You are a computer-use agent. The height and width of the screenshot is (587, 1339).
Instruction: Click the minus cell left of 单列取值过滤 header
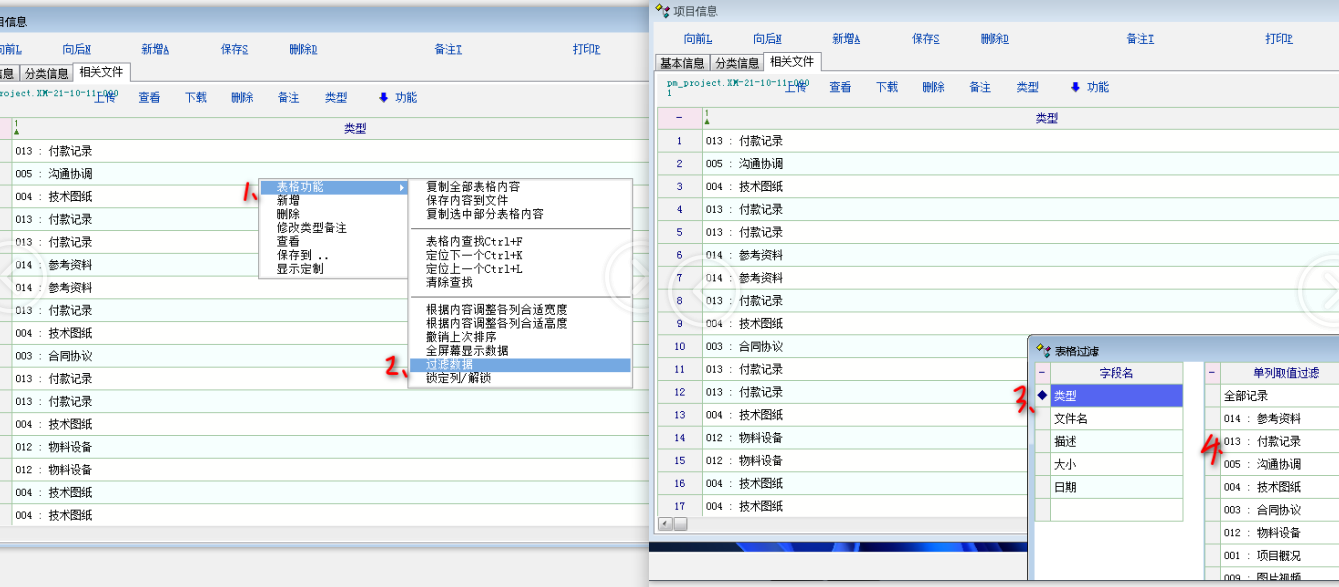1212,373
